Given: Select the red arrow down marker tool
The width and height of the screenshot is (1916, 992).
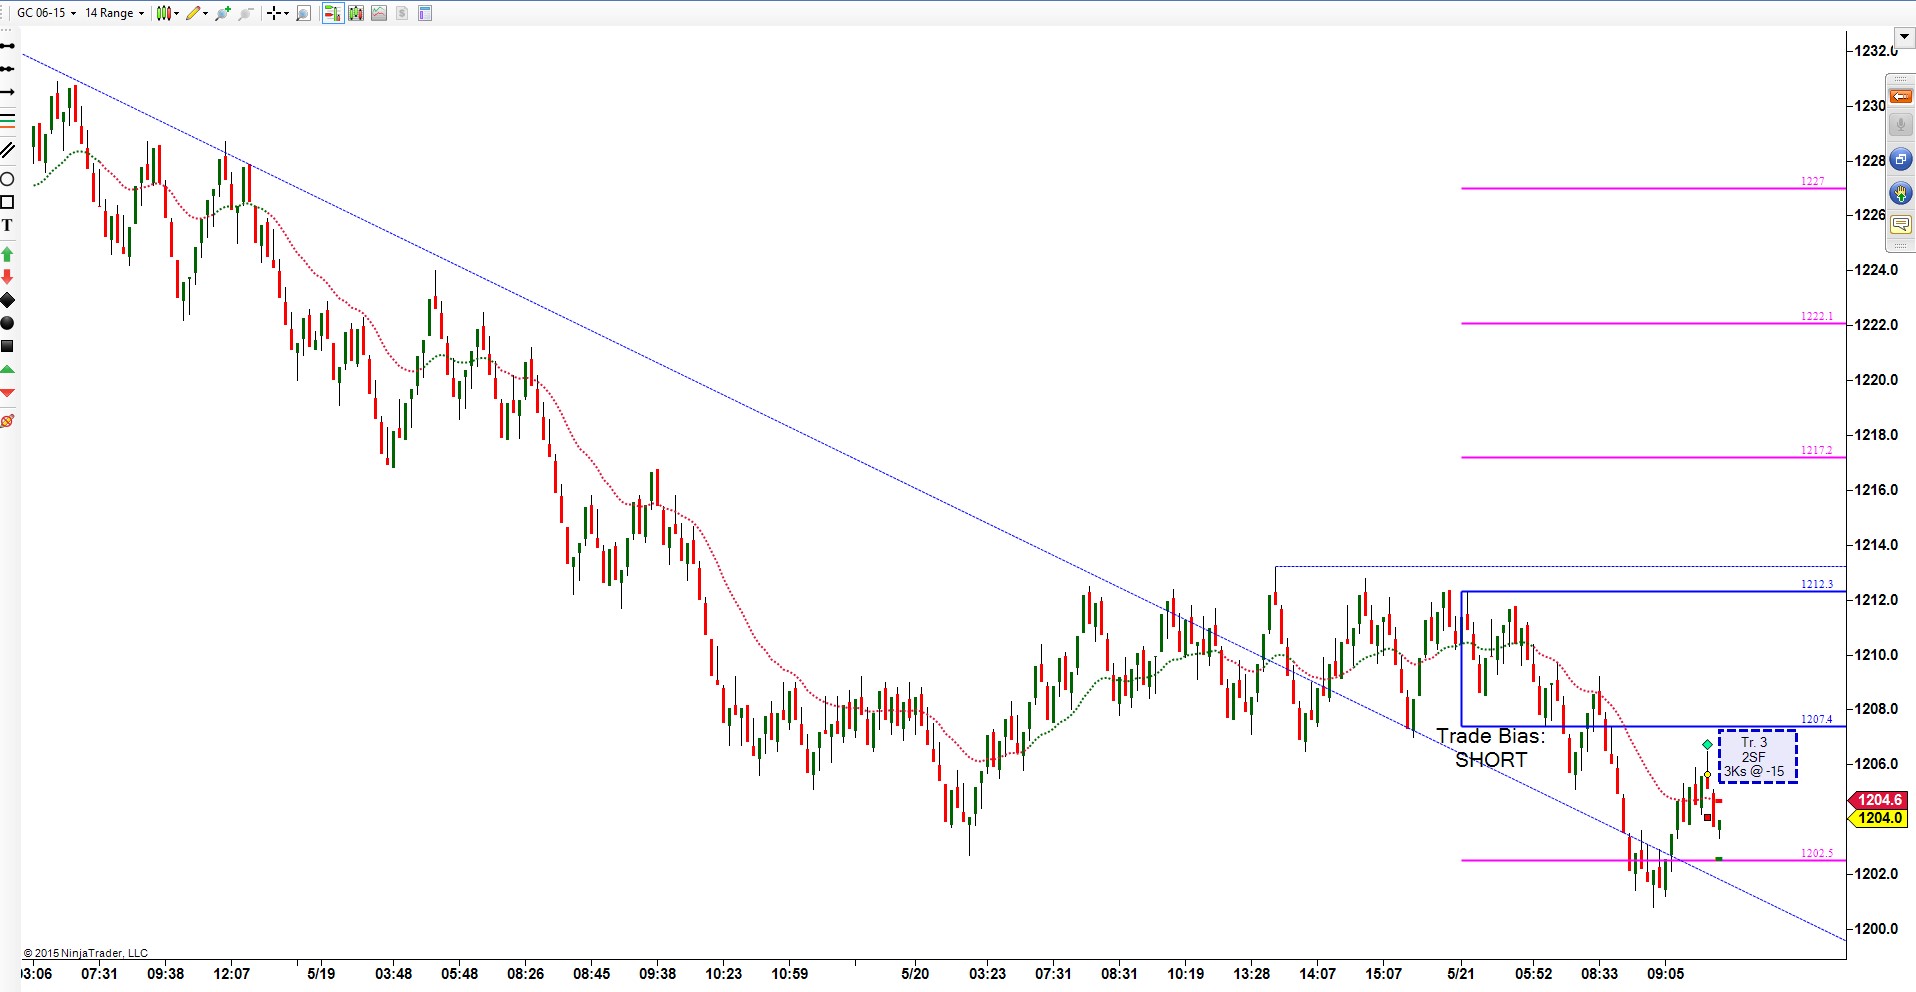Looking at the screenshot, I should pos(7,277).
